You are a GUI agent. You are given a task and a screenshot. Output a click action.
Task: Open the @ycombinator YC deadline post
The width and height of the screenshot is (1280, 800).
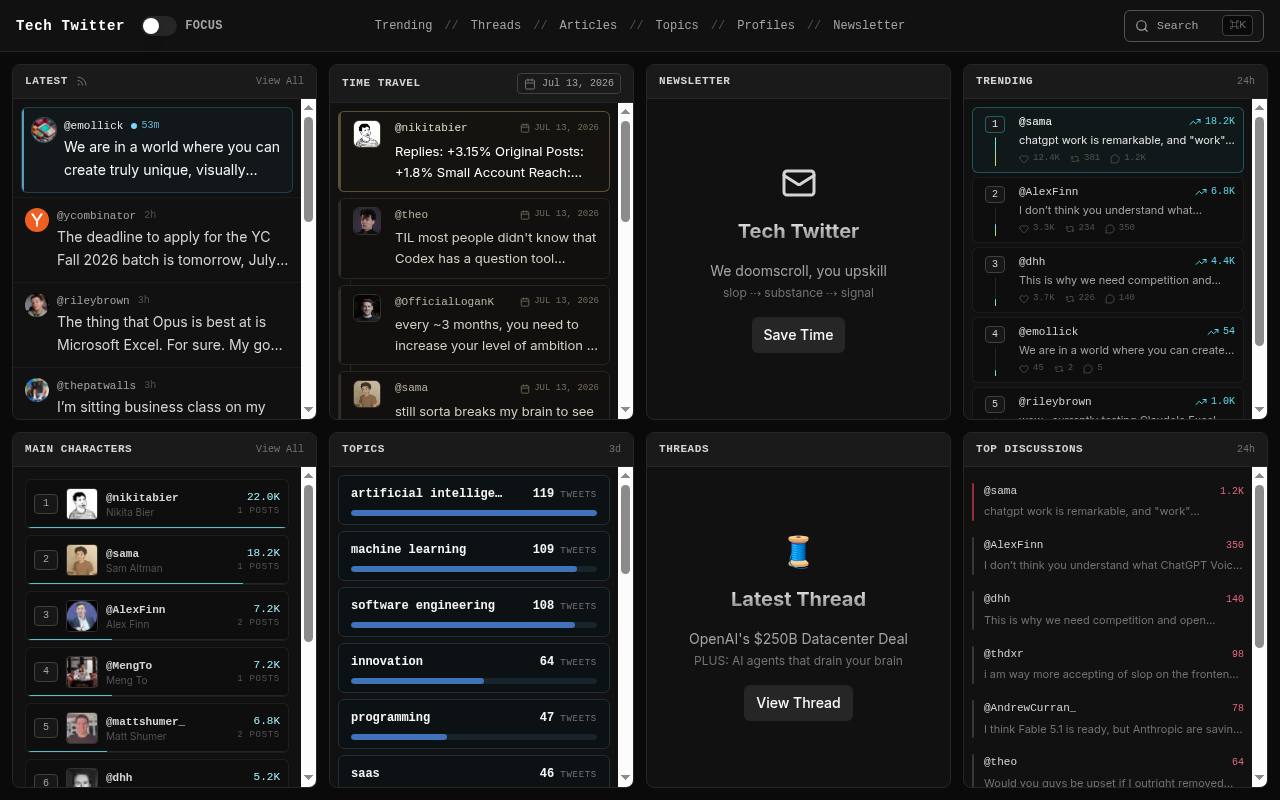(x=157, y=240)
